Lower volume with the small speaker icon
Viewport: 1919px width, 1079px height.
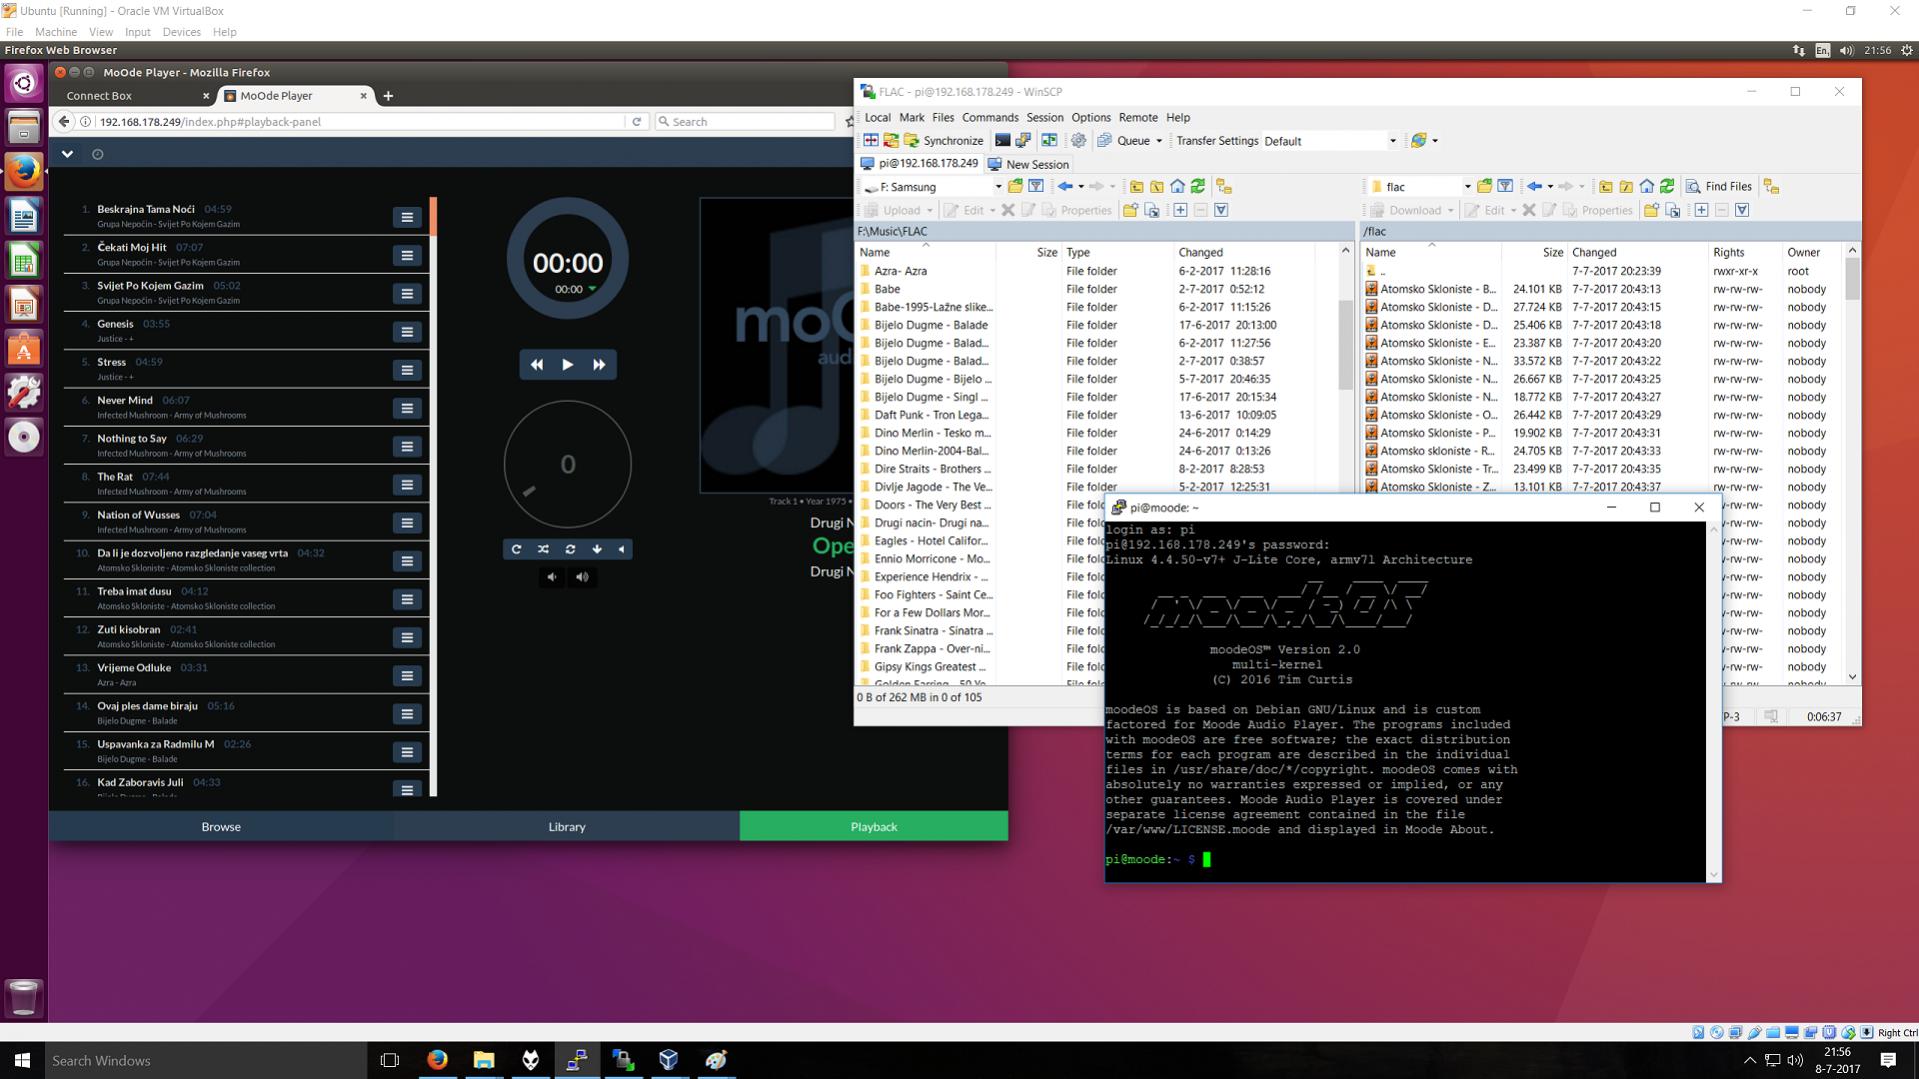coord(551,577)
